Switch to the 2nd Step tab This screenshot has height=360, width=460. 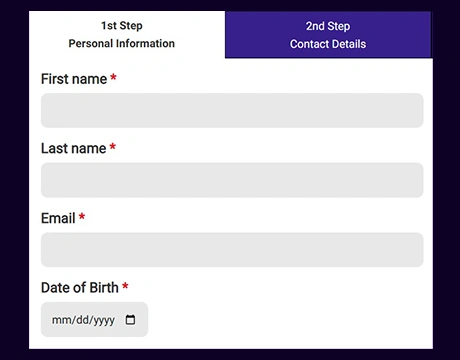click(x=328, y=35)
